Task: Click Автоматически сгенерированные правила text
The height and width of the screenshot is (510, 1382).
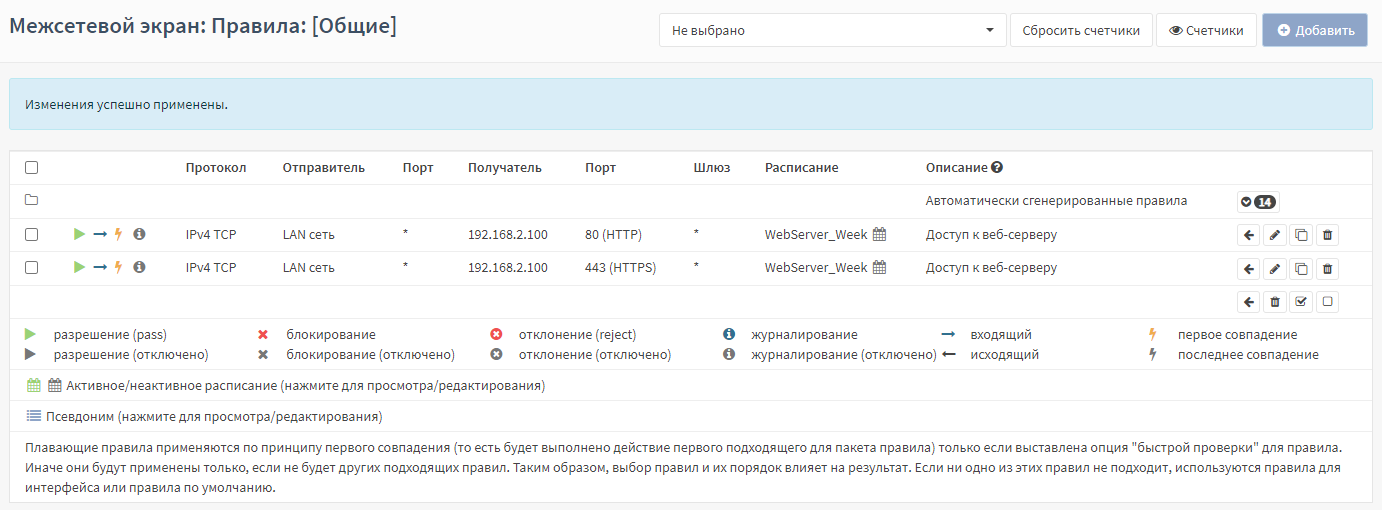Action: click(1057, 201)
